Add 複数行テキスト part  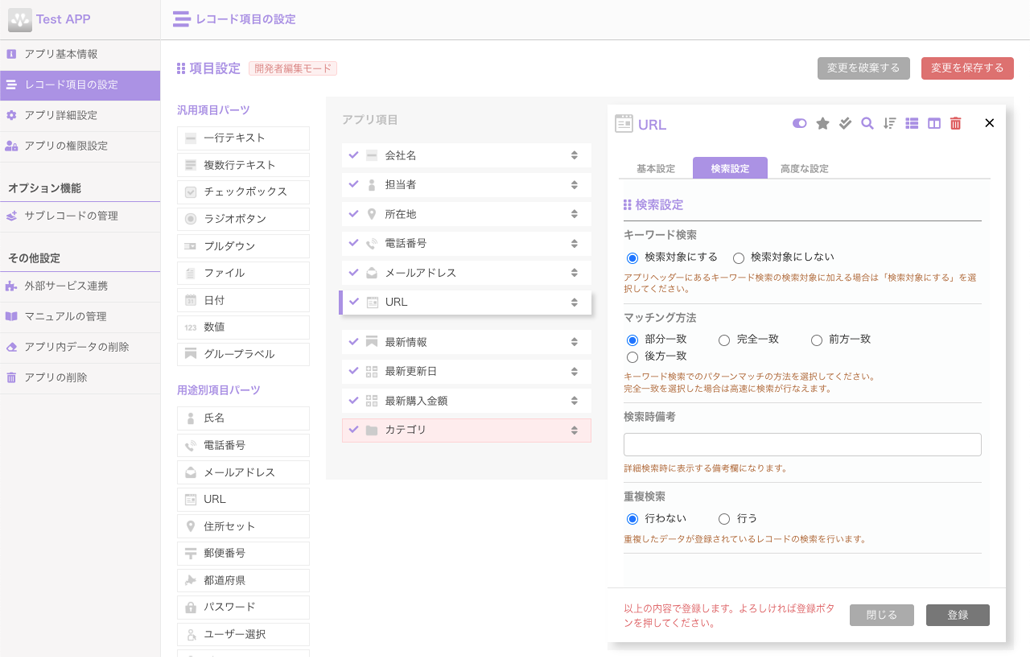(243, 165)
